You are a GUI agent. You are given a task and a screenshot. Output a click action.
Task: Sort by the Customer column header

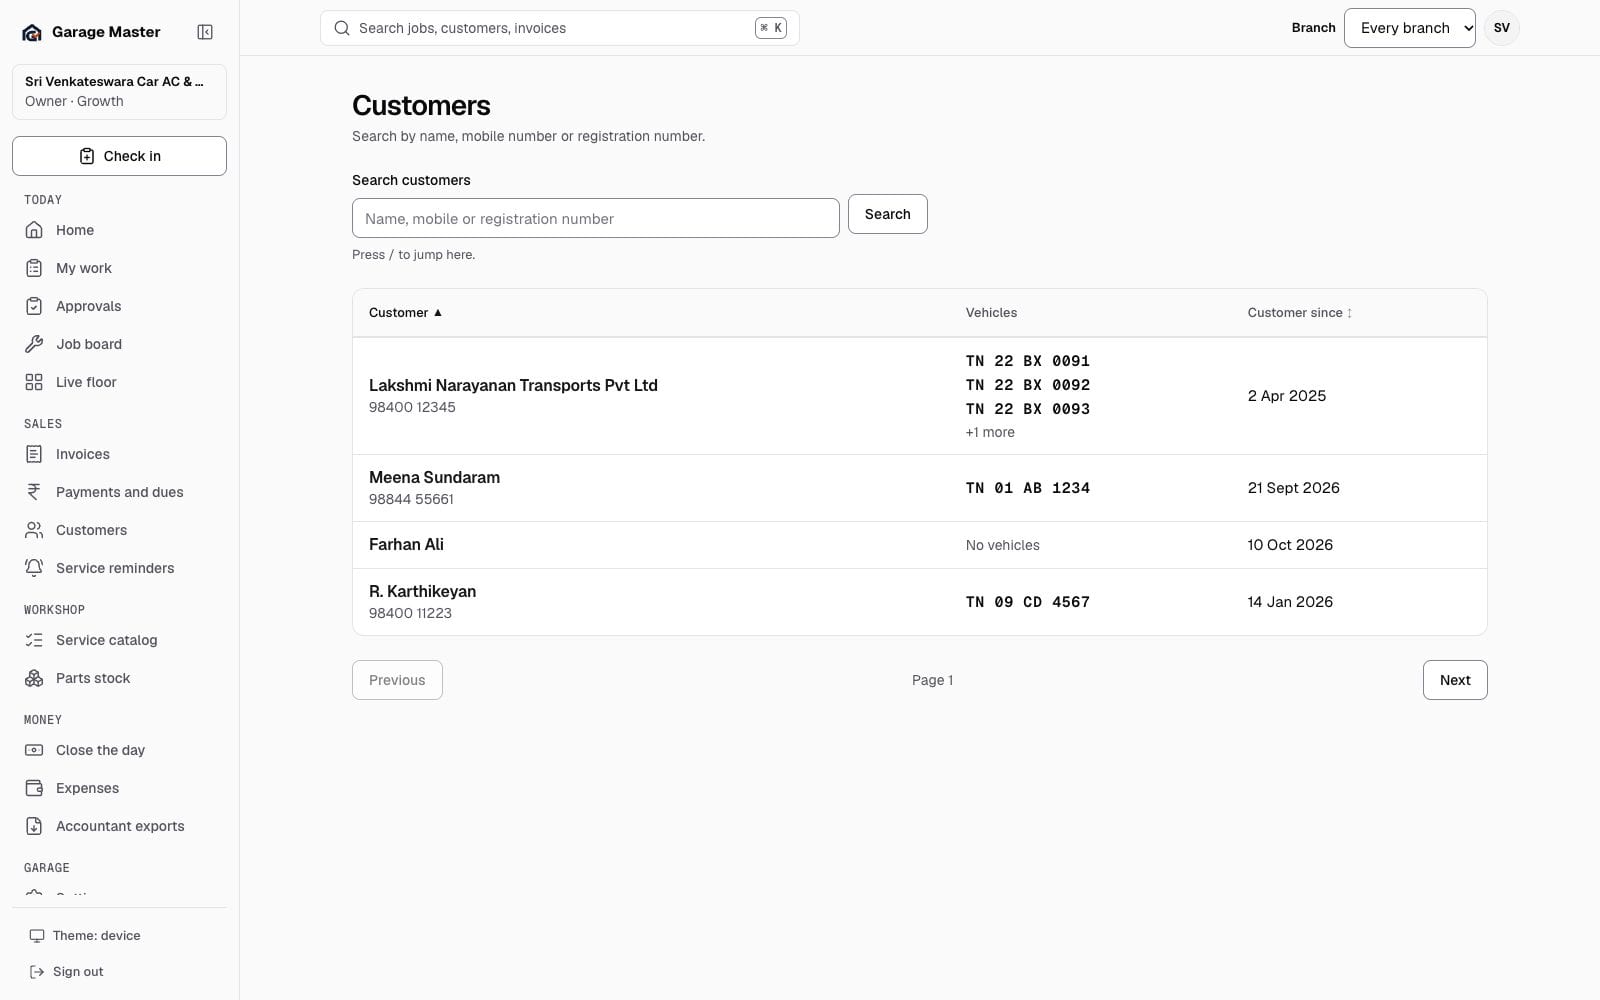405,313
